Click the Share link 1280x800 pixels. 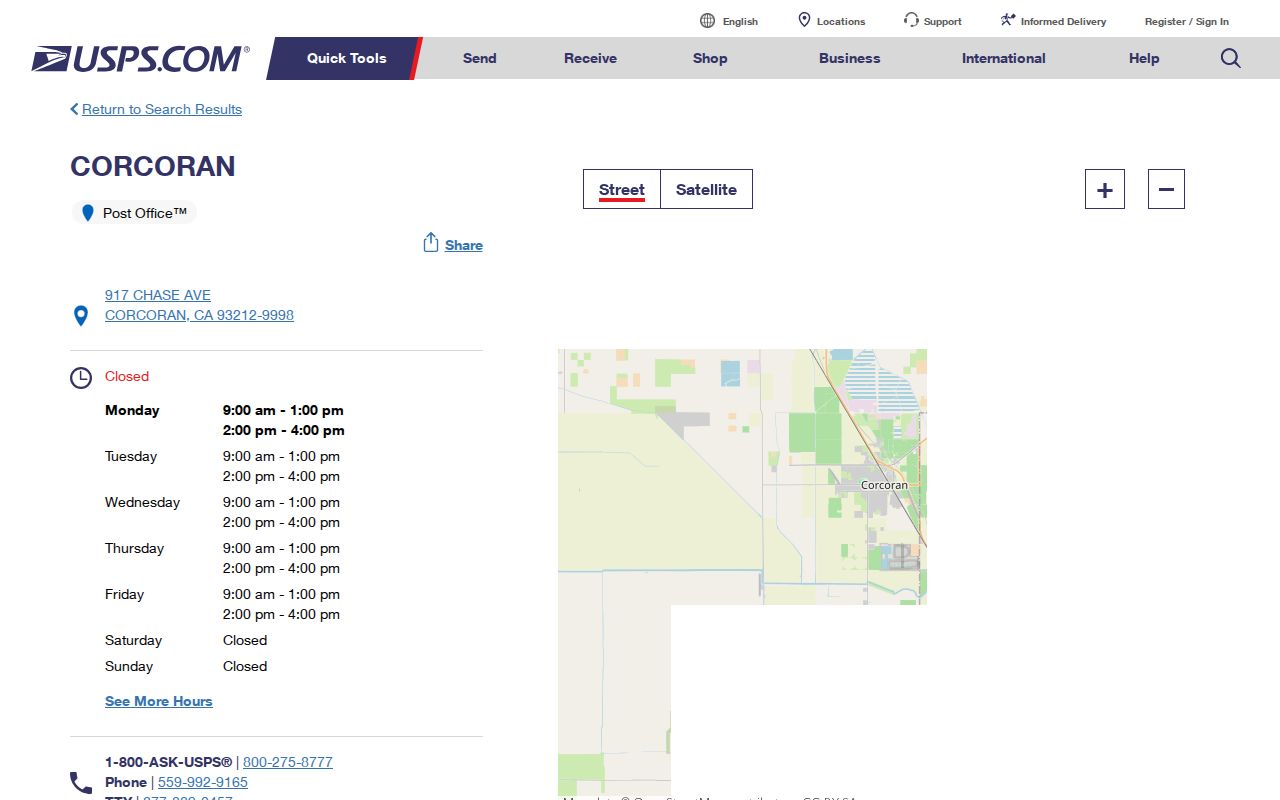pyautogui.click(x=464, y=245)
